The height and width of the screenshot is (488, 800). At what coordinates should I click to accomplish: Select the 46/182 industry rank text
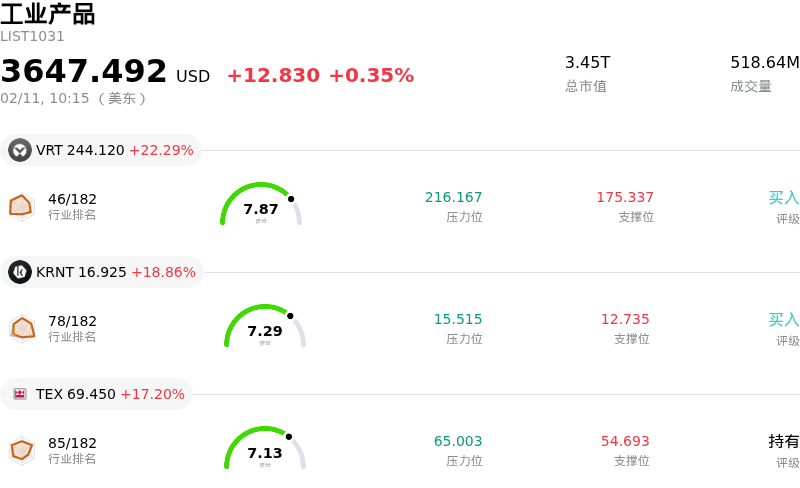click(x=72, y=199)
